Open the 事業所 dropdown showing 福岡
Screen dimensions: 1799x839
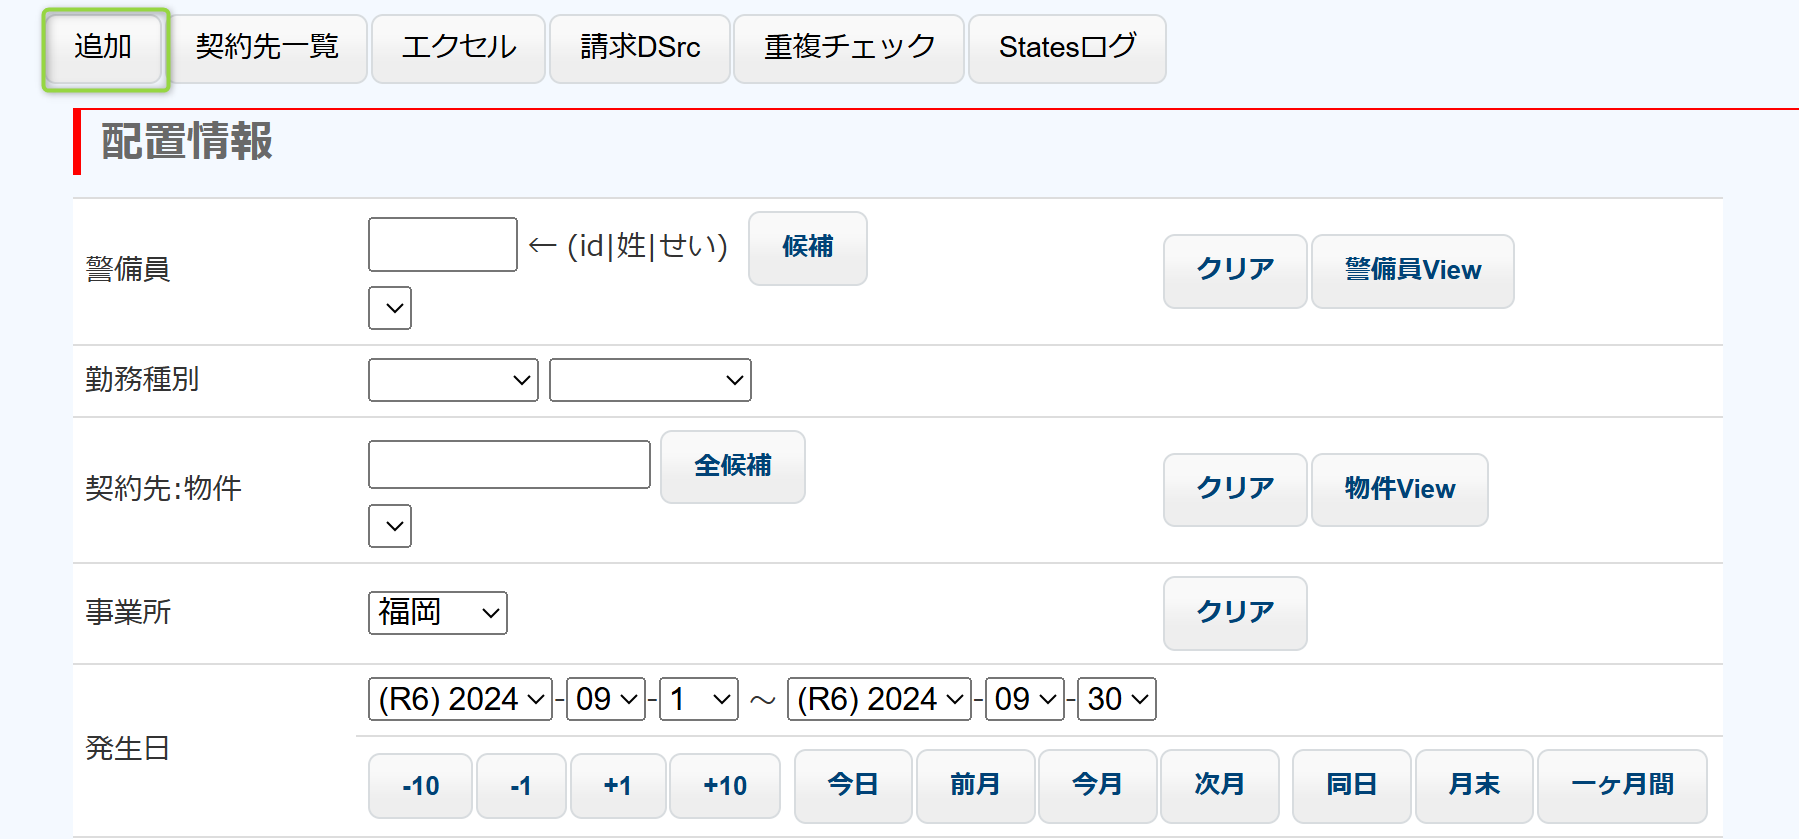pyautogui.click(x=438, y=613)
